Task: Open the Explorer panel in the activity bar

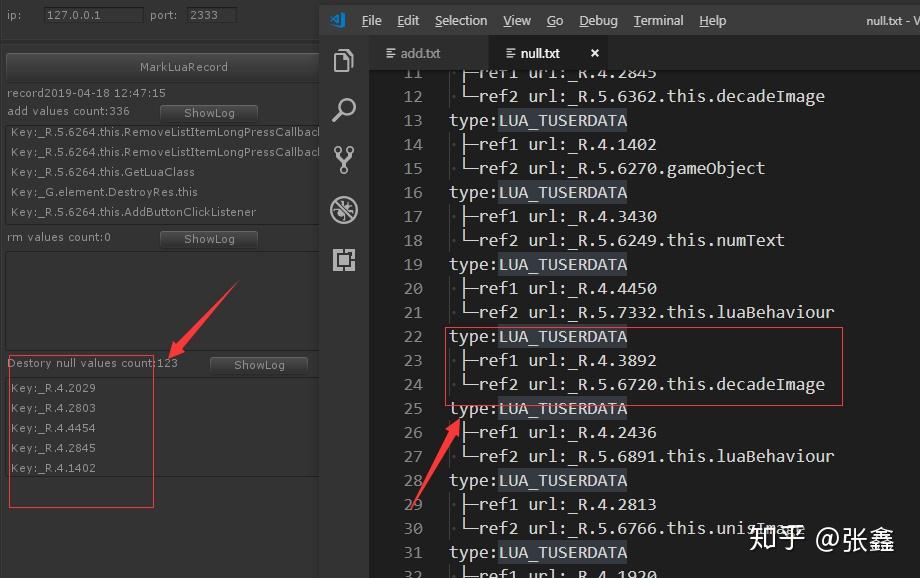Action: (x=344, y=61)
